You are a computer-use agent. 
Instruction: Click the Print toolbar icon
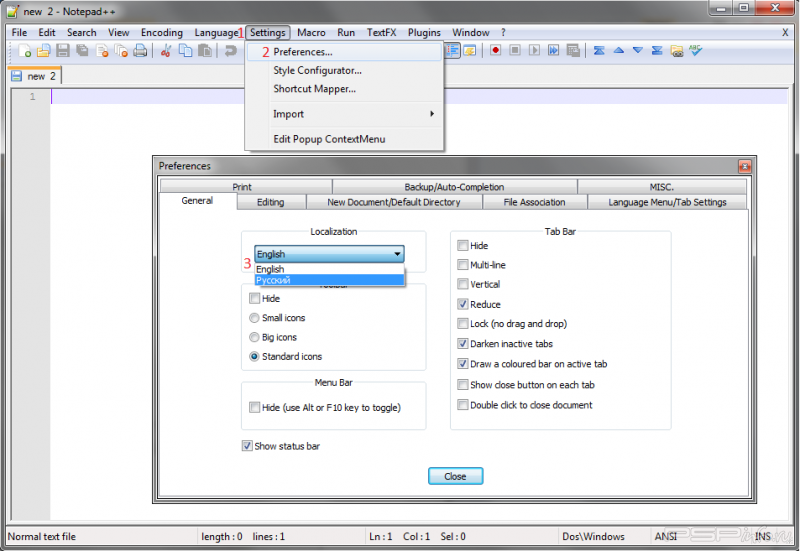click(140, 51)
